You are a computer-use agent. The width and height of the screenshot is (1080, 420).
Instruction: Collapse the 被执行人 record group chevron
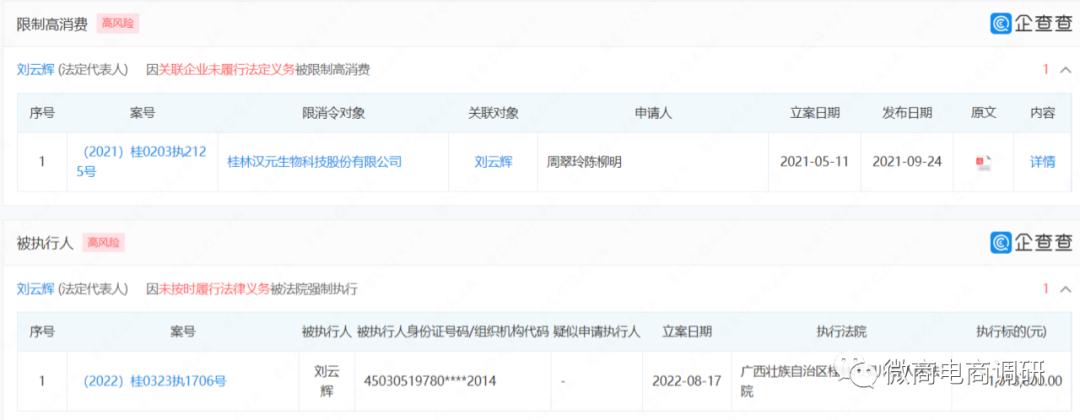coord(1065,288)
